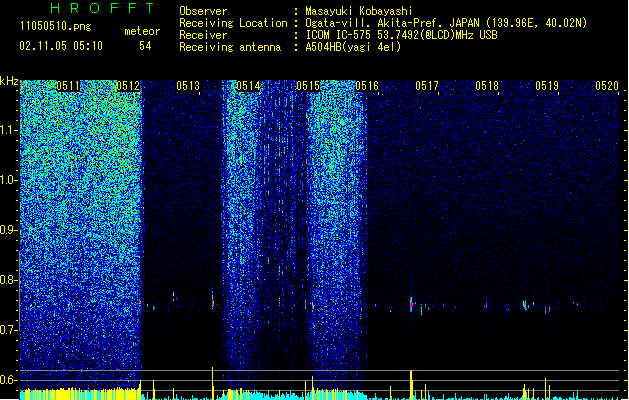Select the file name 11050510.png
629x400 pixels.
[56, 26]
